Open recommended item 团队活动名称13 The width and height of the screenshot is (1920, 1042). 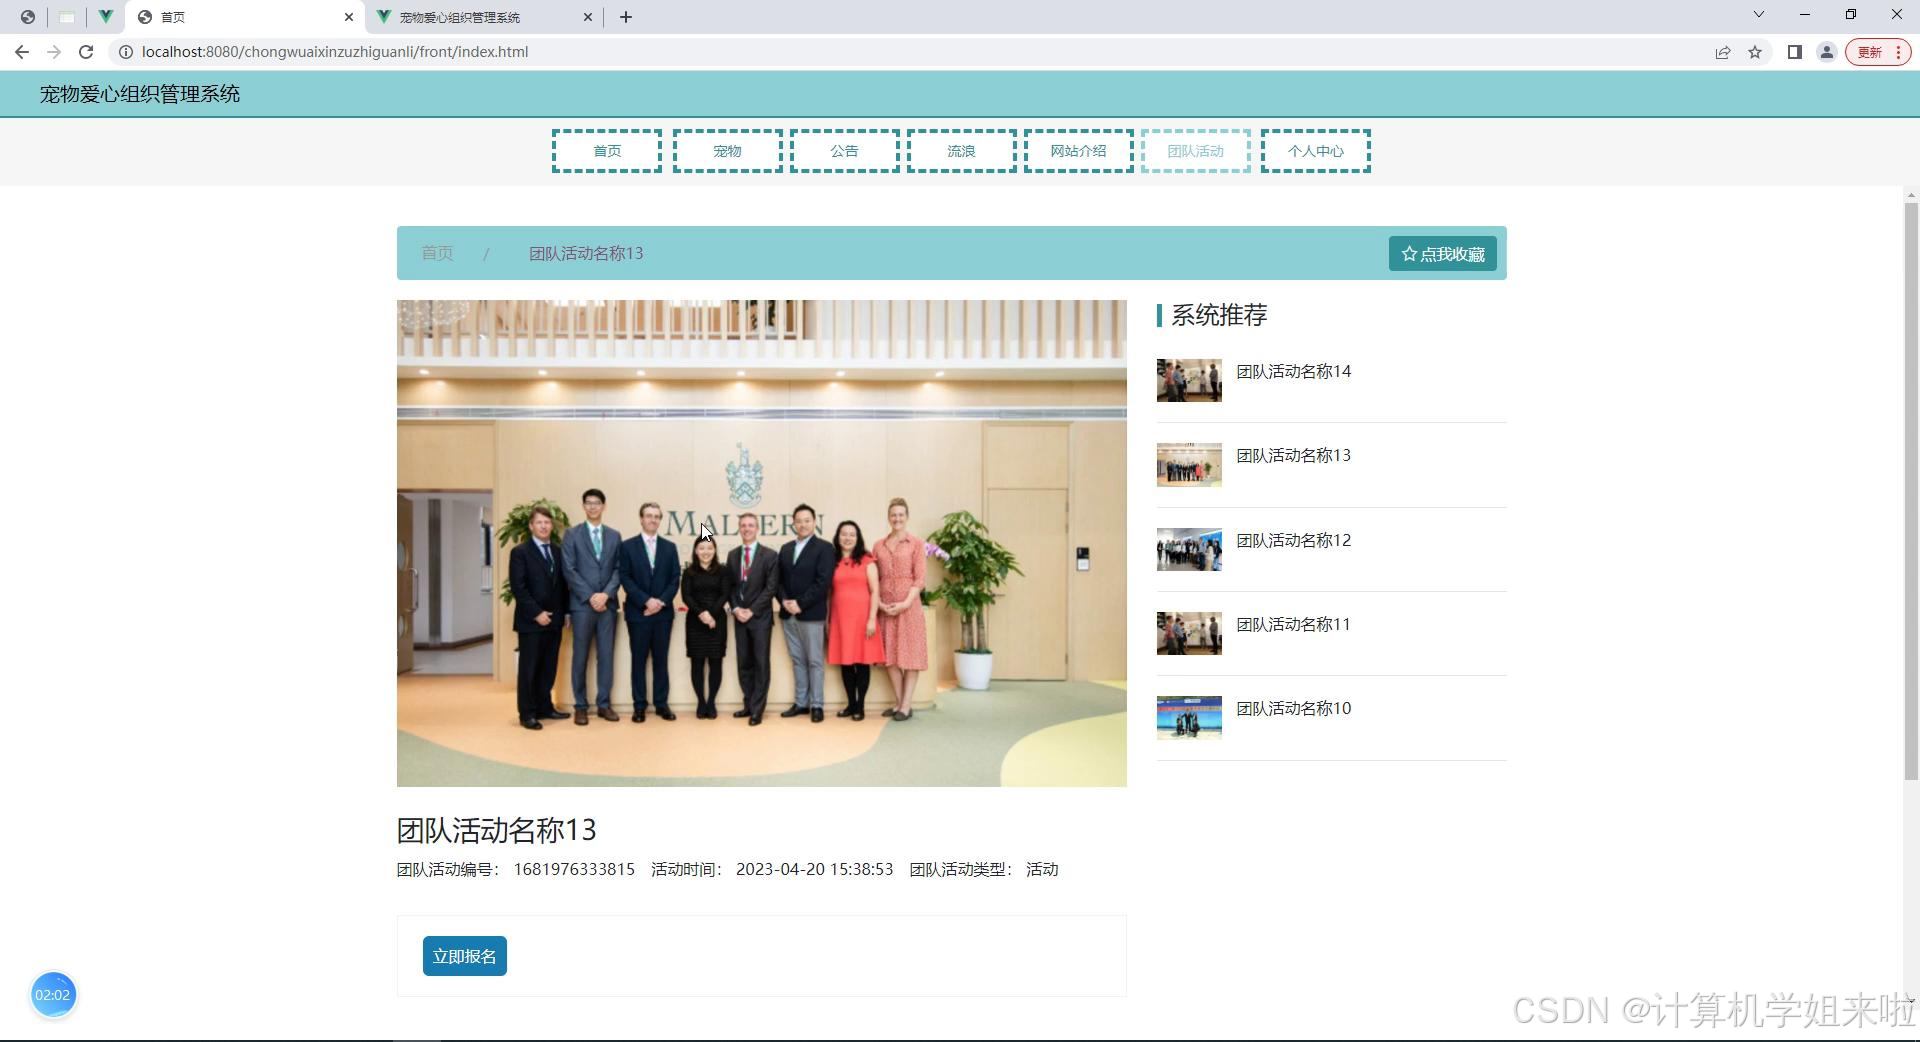pyautogui.click(x=1293, y=455)
